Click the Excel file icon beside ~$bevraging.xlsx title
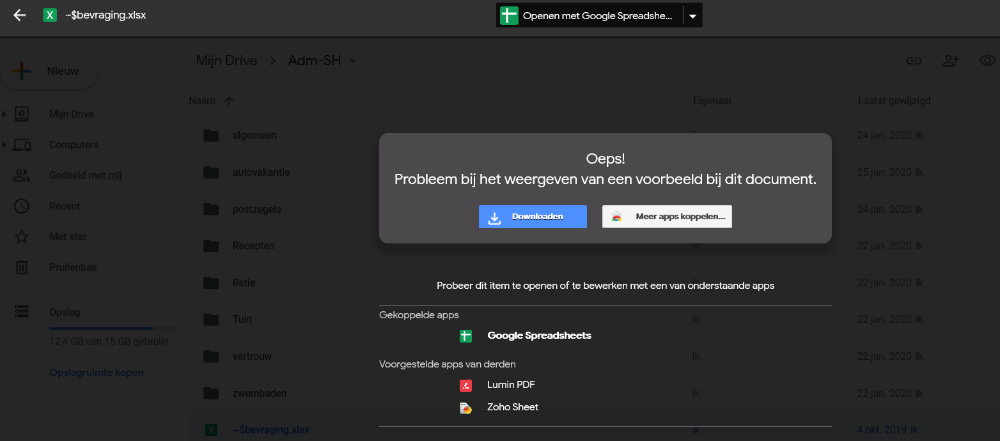Image resolution: width=1000 pixels, height=441 pixels. [50, 16]
